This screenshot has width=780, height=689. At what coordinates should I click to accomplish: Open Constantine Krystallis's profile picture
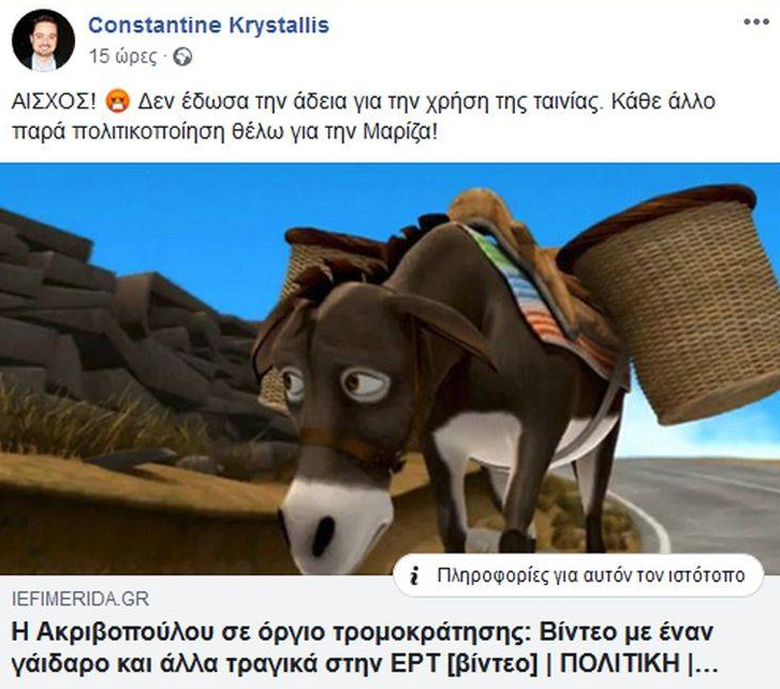[43, 40]
